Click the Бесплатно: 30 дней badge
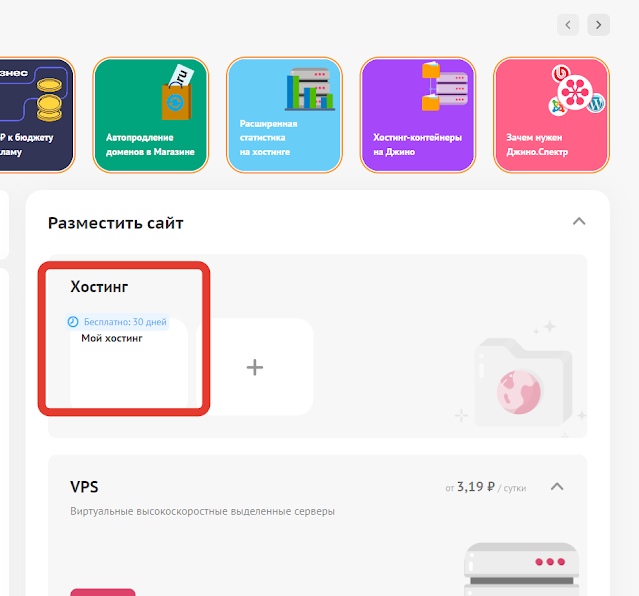639x596 pixels. pos(117,322)
